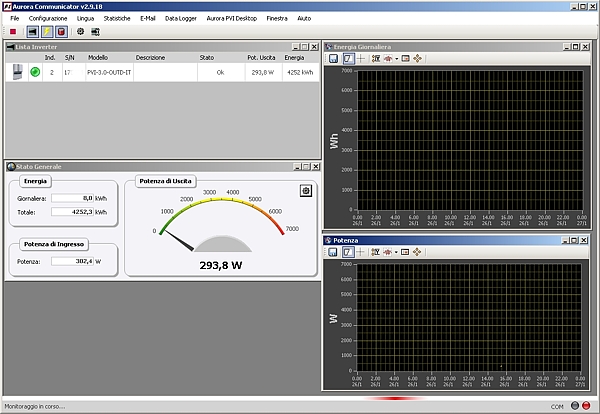Open the Aiuto menu
This screenshot has width=600, height=414.
tap(304, 18)
